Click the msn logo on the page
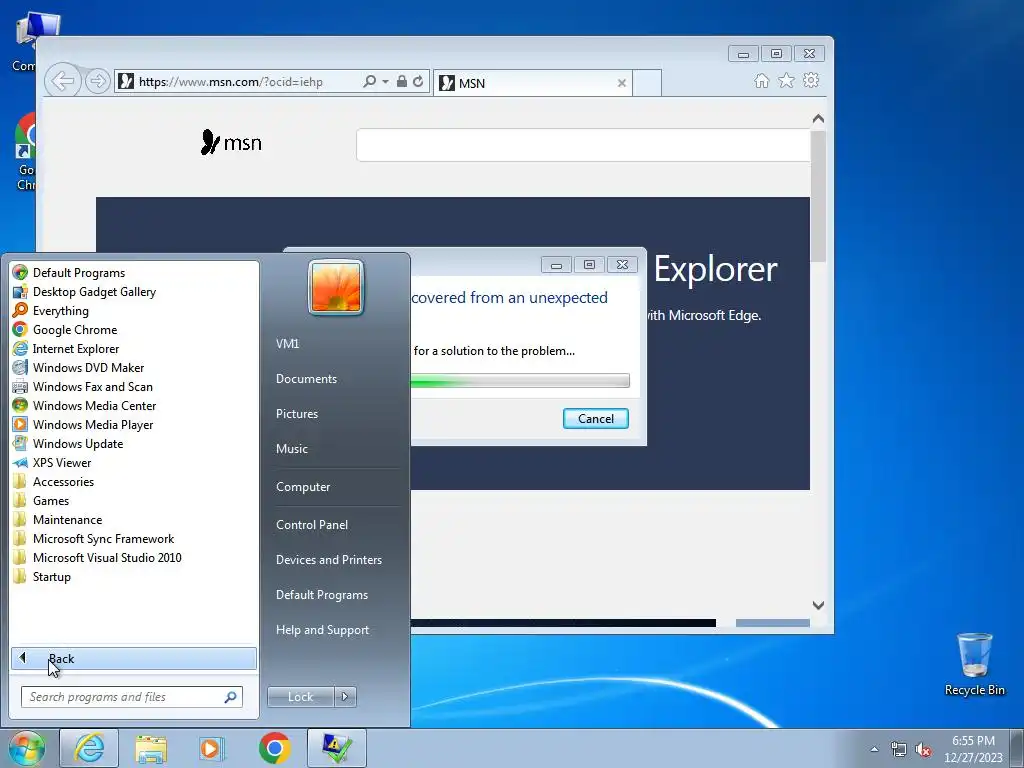 [231, 142]
